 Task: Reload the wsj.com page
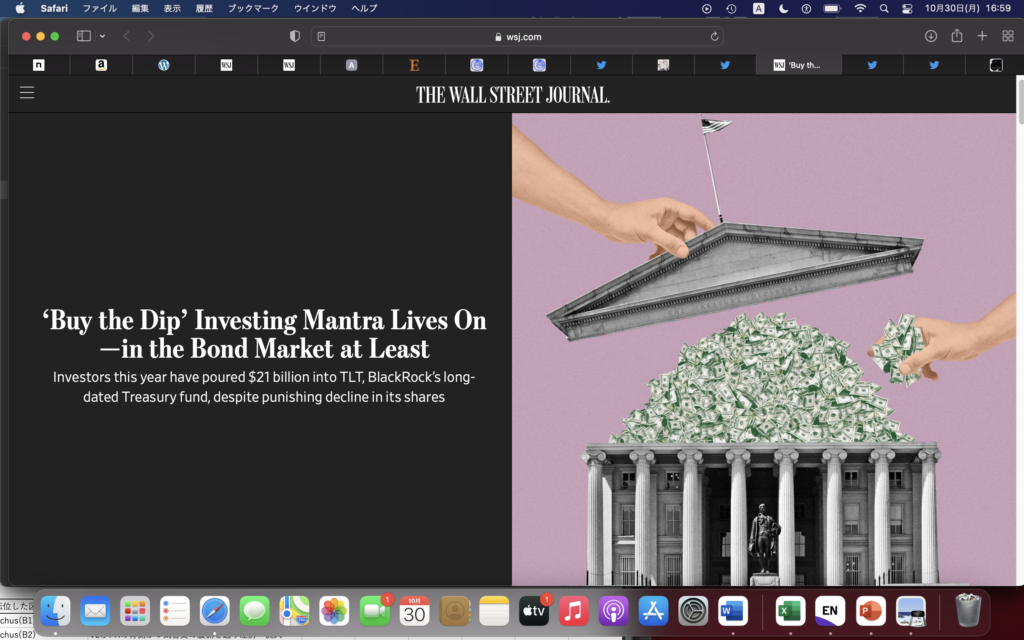[714, 36]
